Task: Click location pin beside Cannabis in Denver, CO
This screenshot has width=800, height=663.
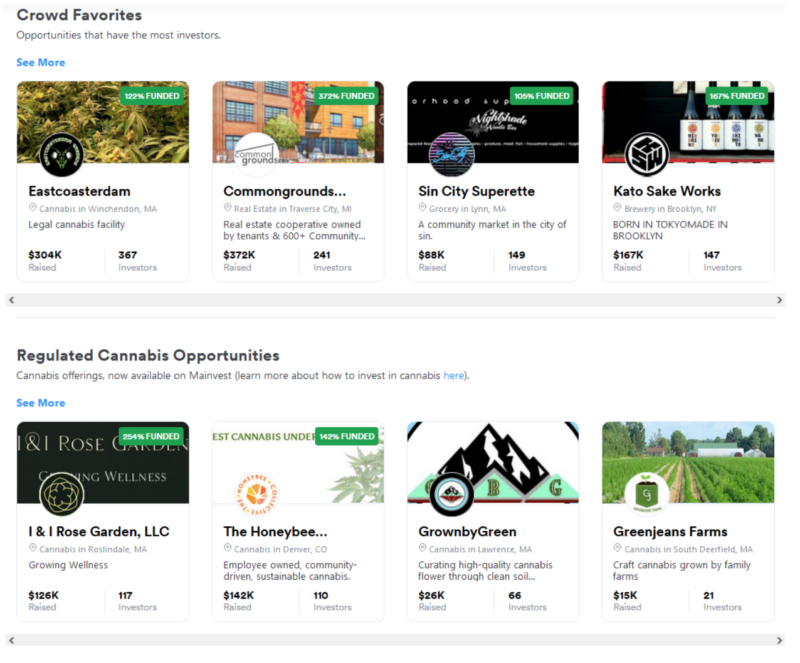Action: click(228, 548)
